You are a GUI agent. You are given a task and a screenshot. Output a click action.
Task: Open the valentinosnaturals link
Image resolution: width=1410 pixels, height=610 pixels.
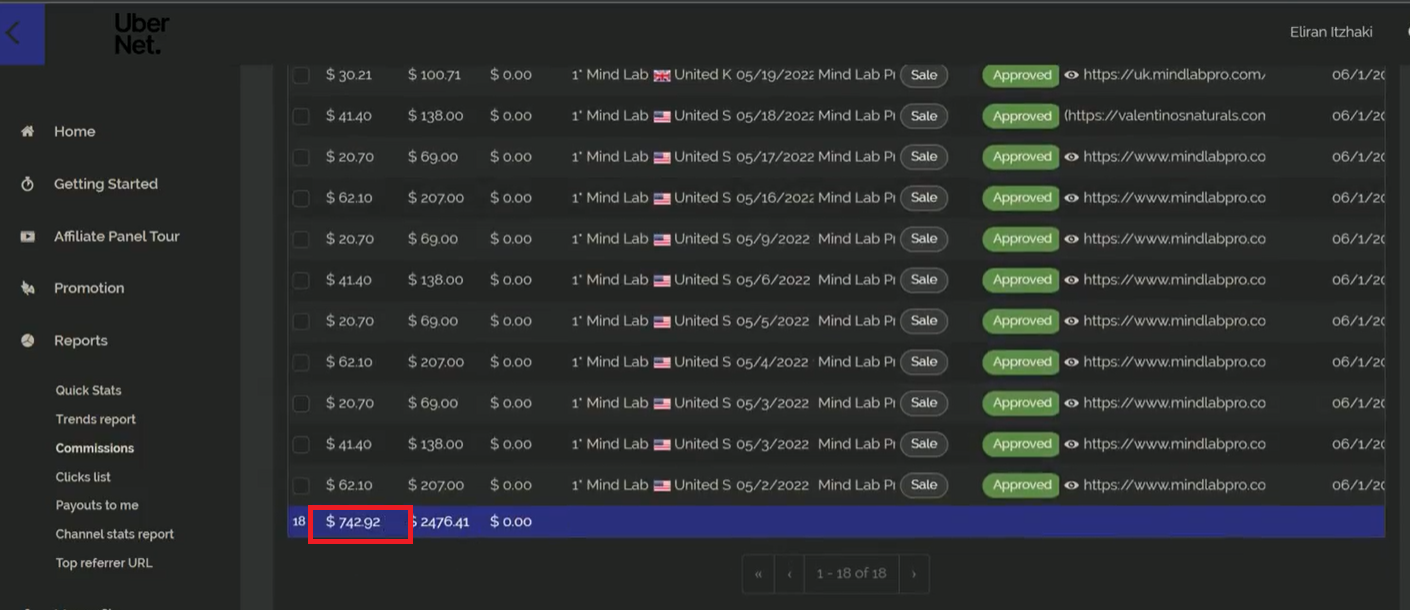coord(1165,116)
